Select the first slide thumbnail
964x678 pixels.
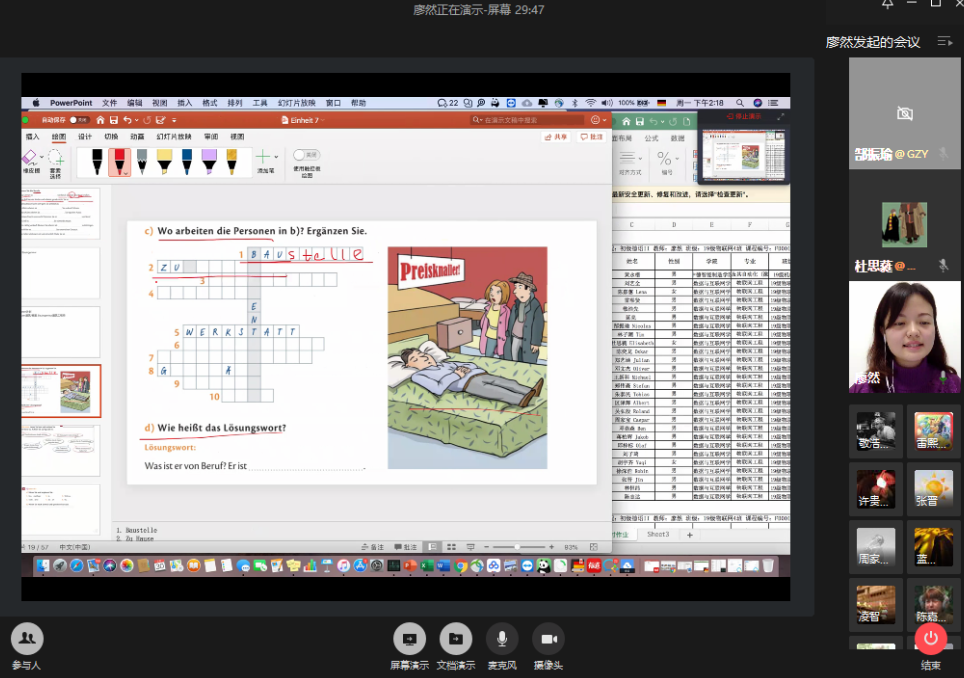coord(60,213)
